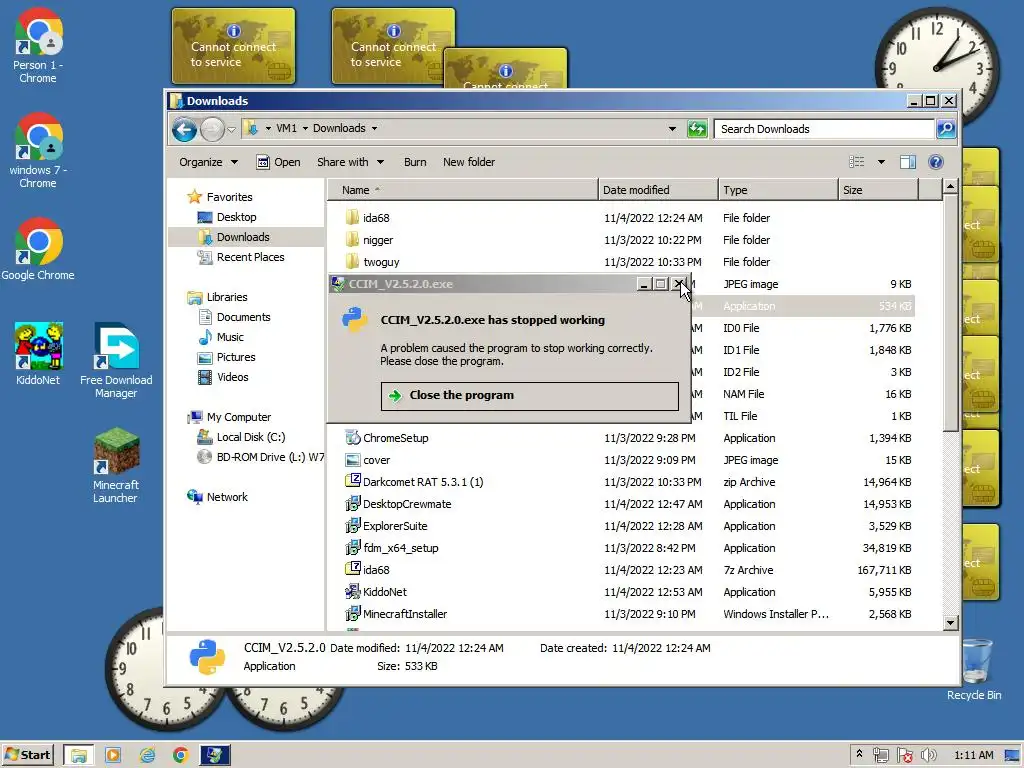
Task: Click the CCIM program taskbar button
Action: (215, 756)
